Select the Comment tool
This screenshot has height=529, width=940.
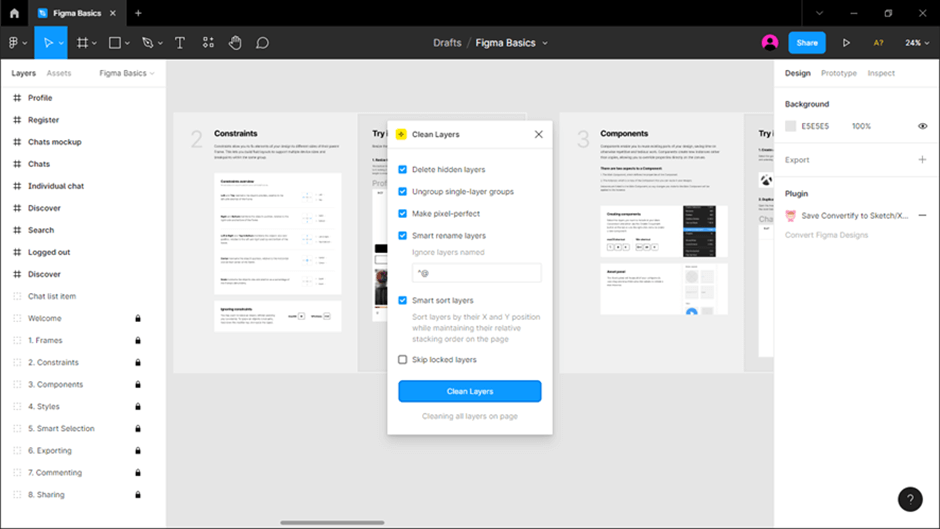pyautogui.click(x=262, y=43)
